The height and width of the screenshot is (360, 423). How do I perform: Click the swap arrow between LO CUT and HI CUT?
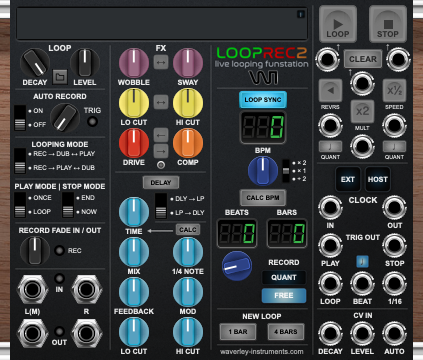161,102
